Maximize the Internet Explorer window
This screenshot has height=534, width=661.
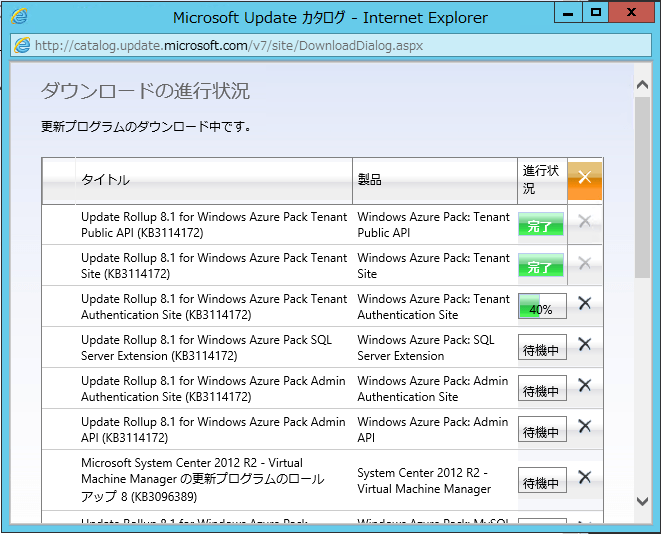pyautogui.click(x=596, y=13)
